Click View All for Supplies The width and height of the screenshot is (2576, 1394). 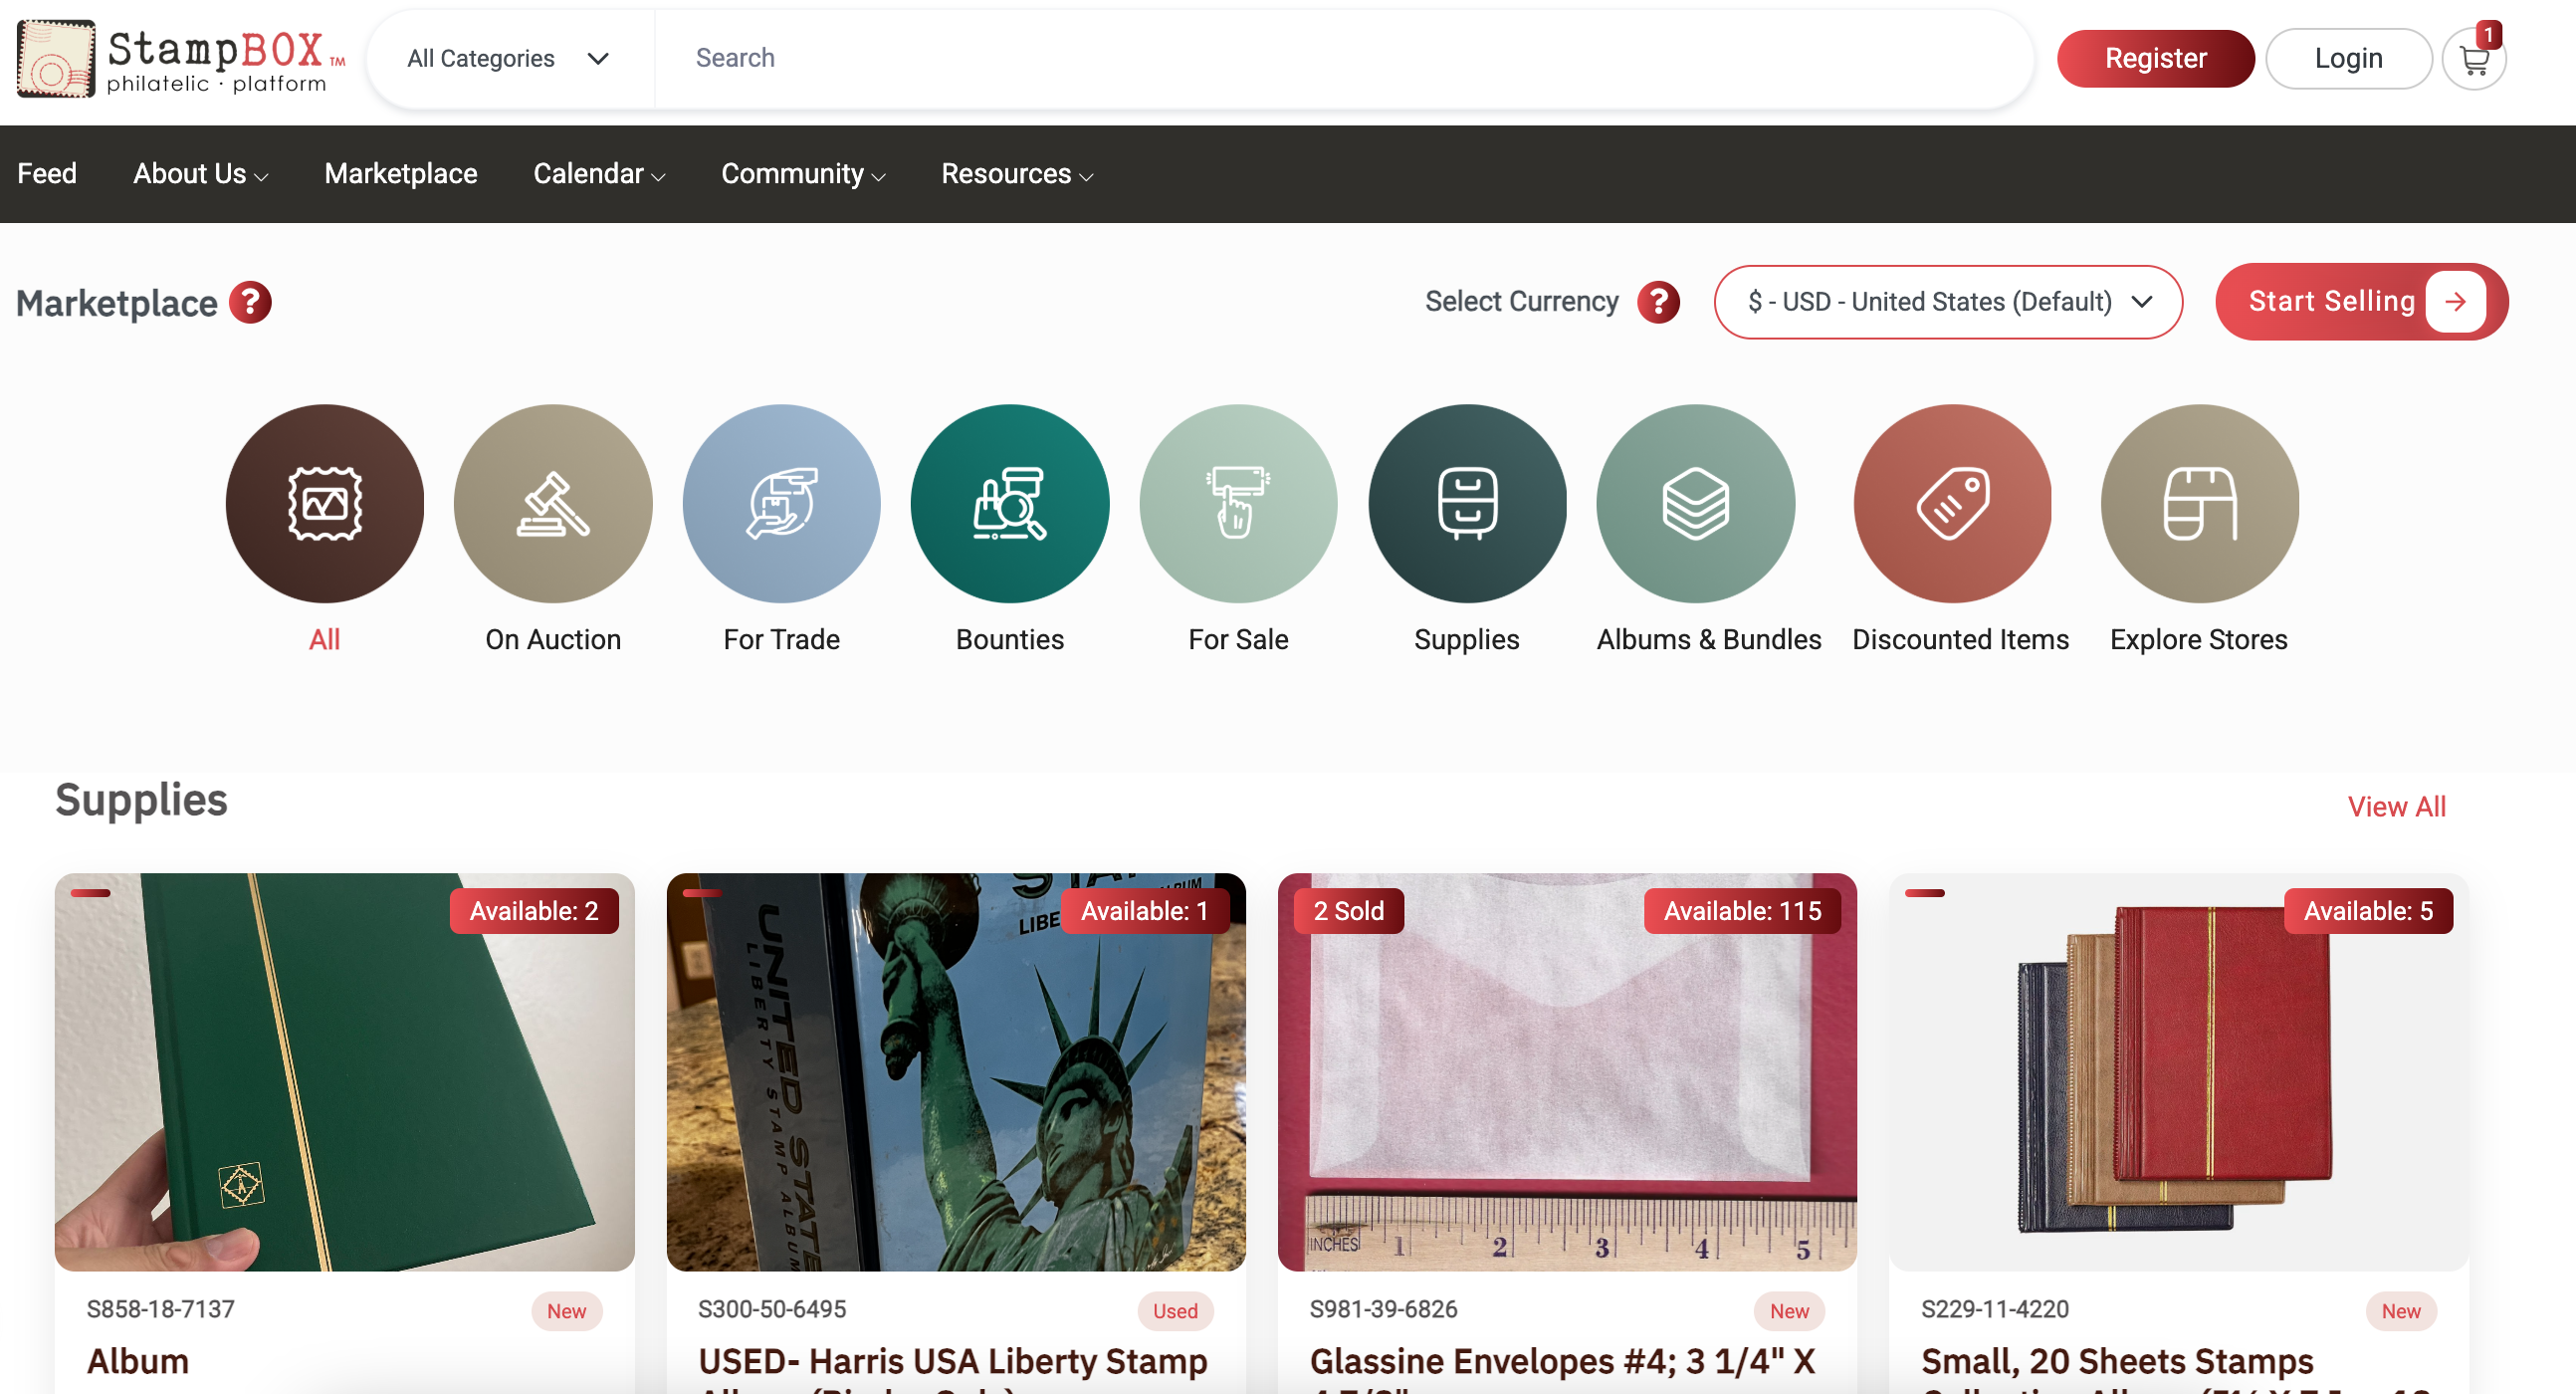point(2396,806)
